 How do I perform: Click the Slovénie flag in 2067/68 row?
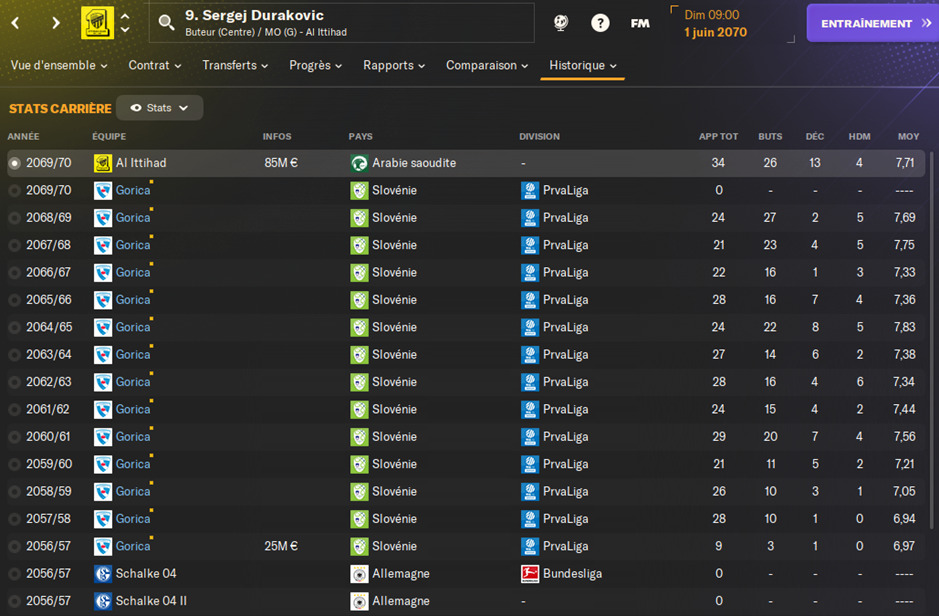pyautogui.click(x=359, y=245)
